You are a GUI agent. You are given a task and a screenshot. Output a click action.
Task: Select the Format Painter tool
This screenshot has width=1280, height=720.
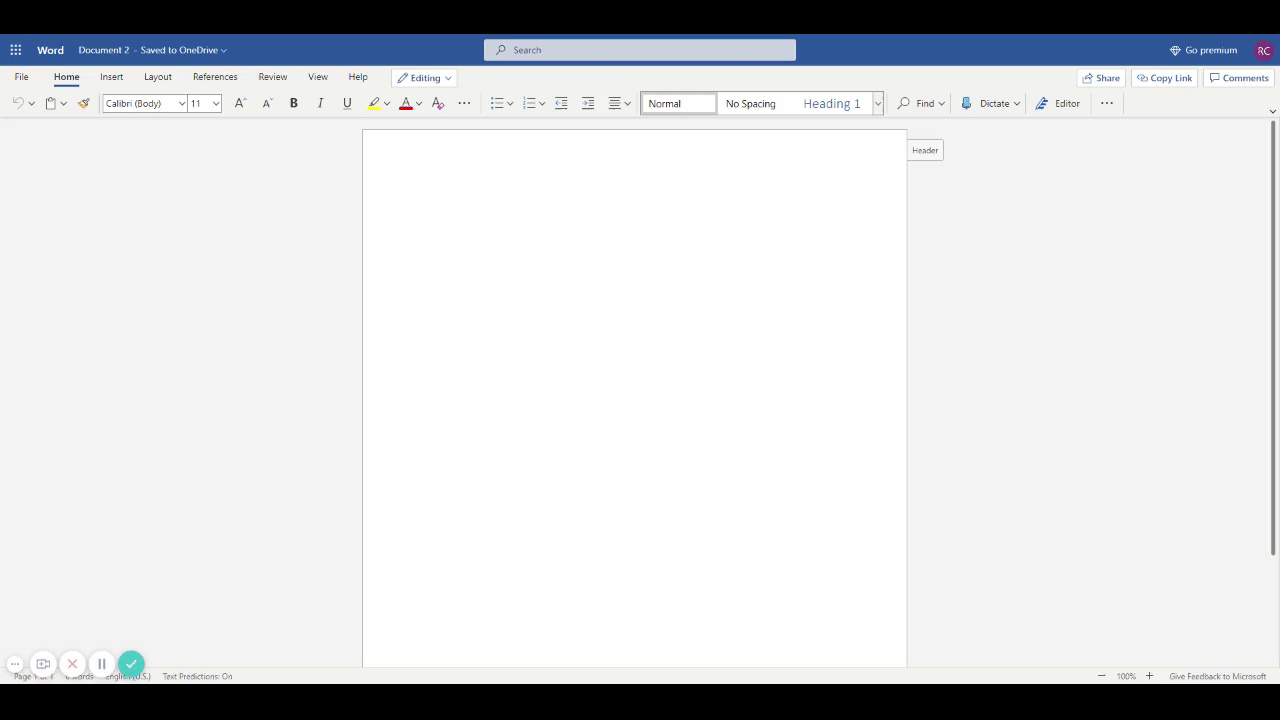(83, 103)
